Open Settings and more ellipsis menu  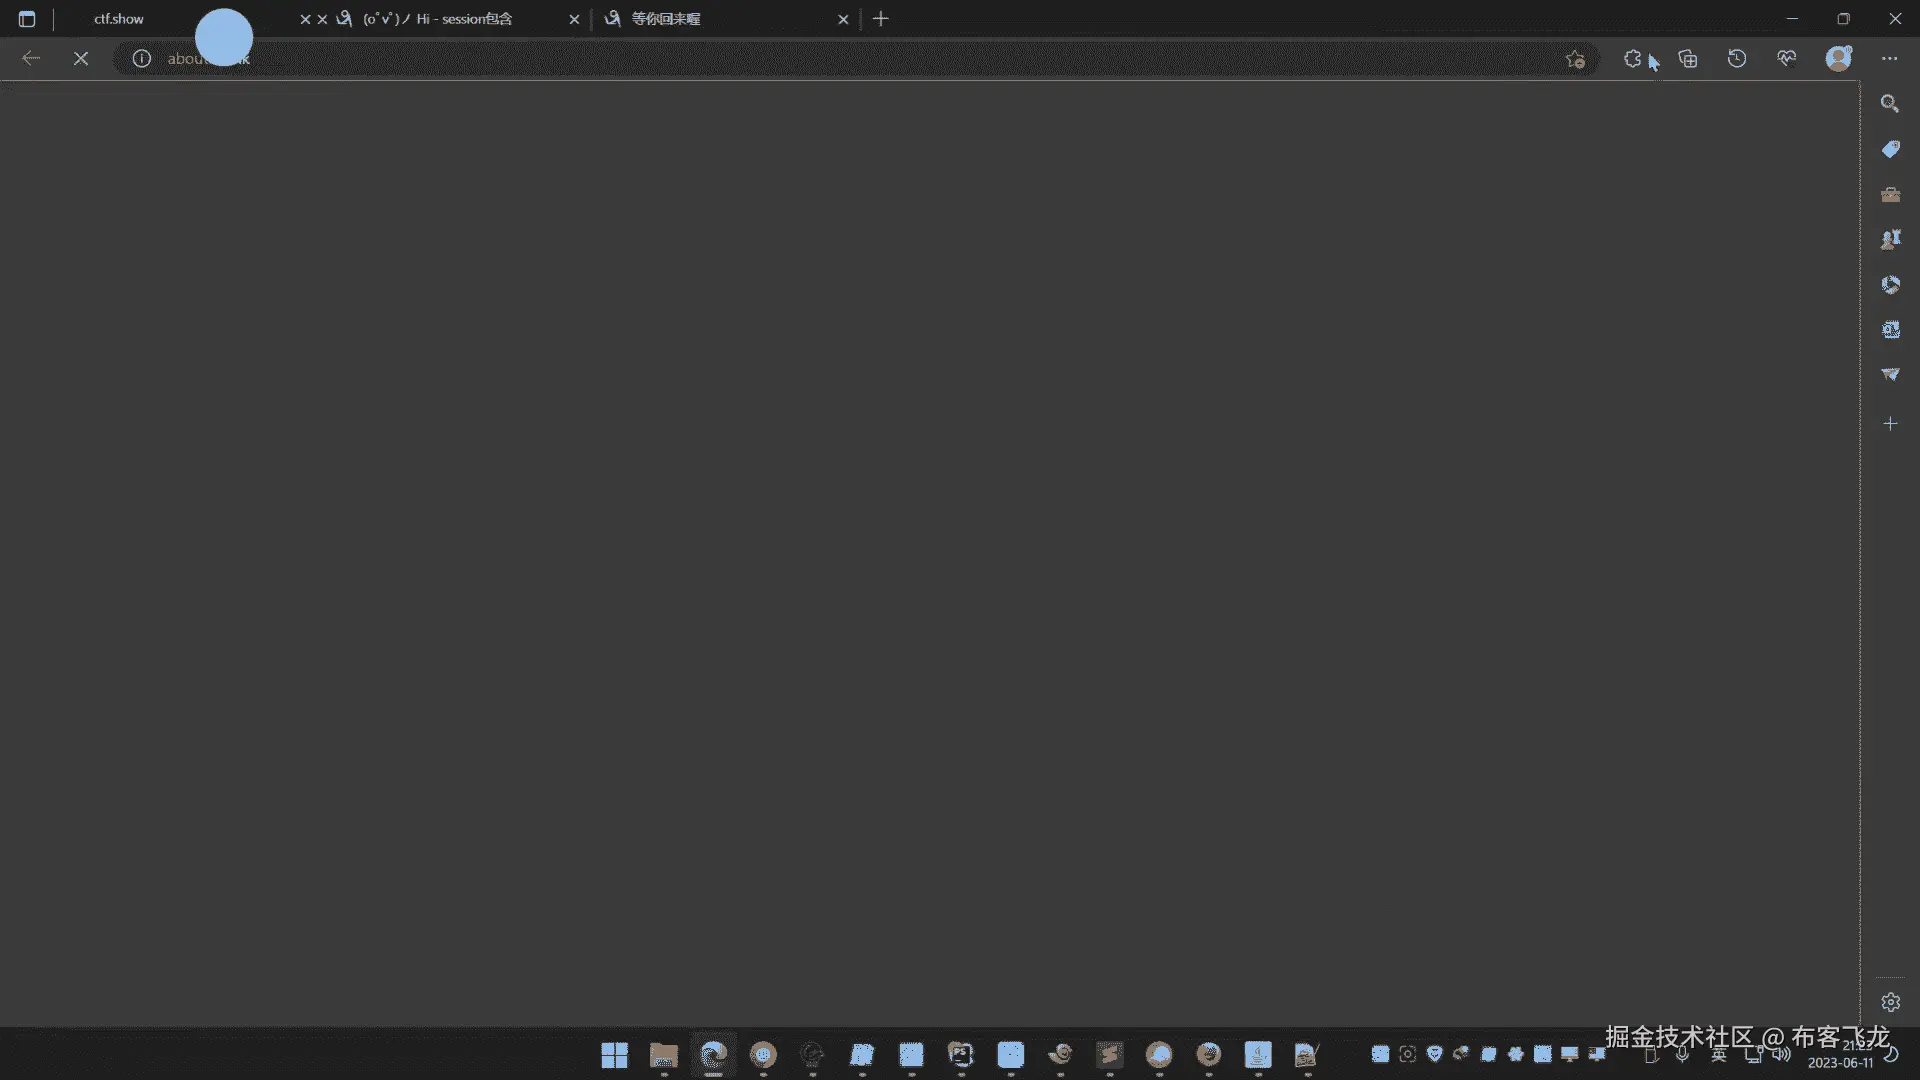click(1889, 59)
